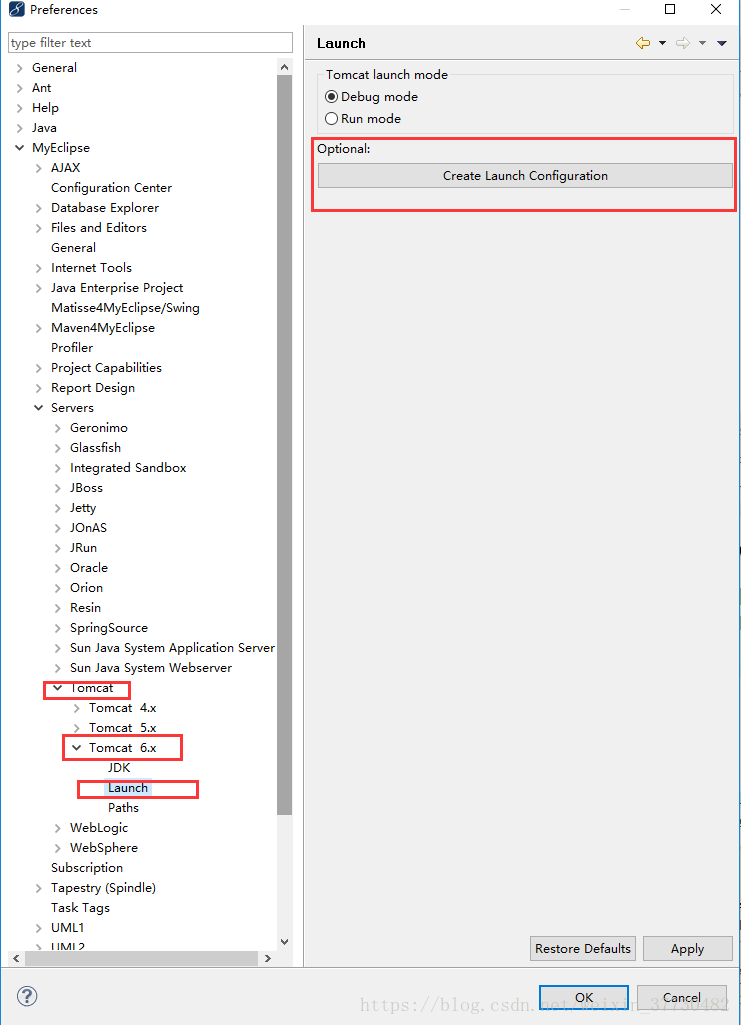Select Profiler tree item

click(x=72, y=348)
